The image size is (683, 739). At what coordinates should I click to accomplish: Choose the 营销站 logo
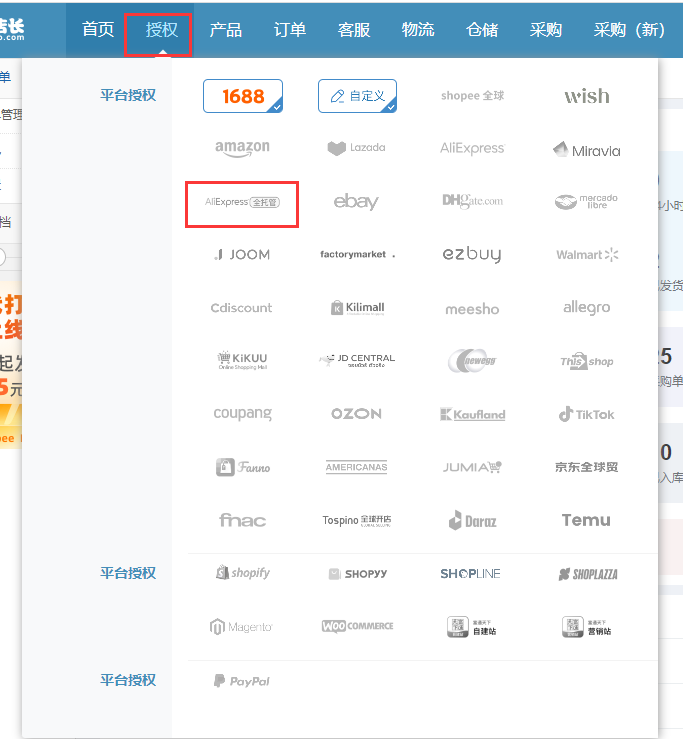pyautogui.click(x=586, y=627)
